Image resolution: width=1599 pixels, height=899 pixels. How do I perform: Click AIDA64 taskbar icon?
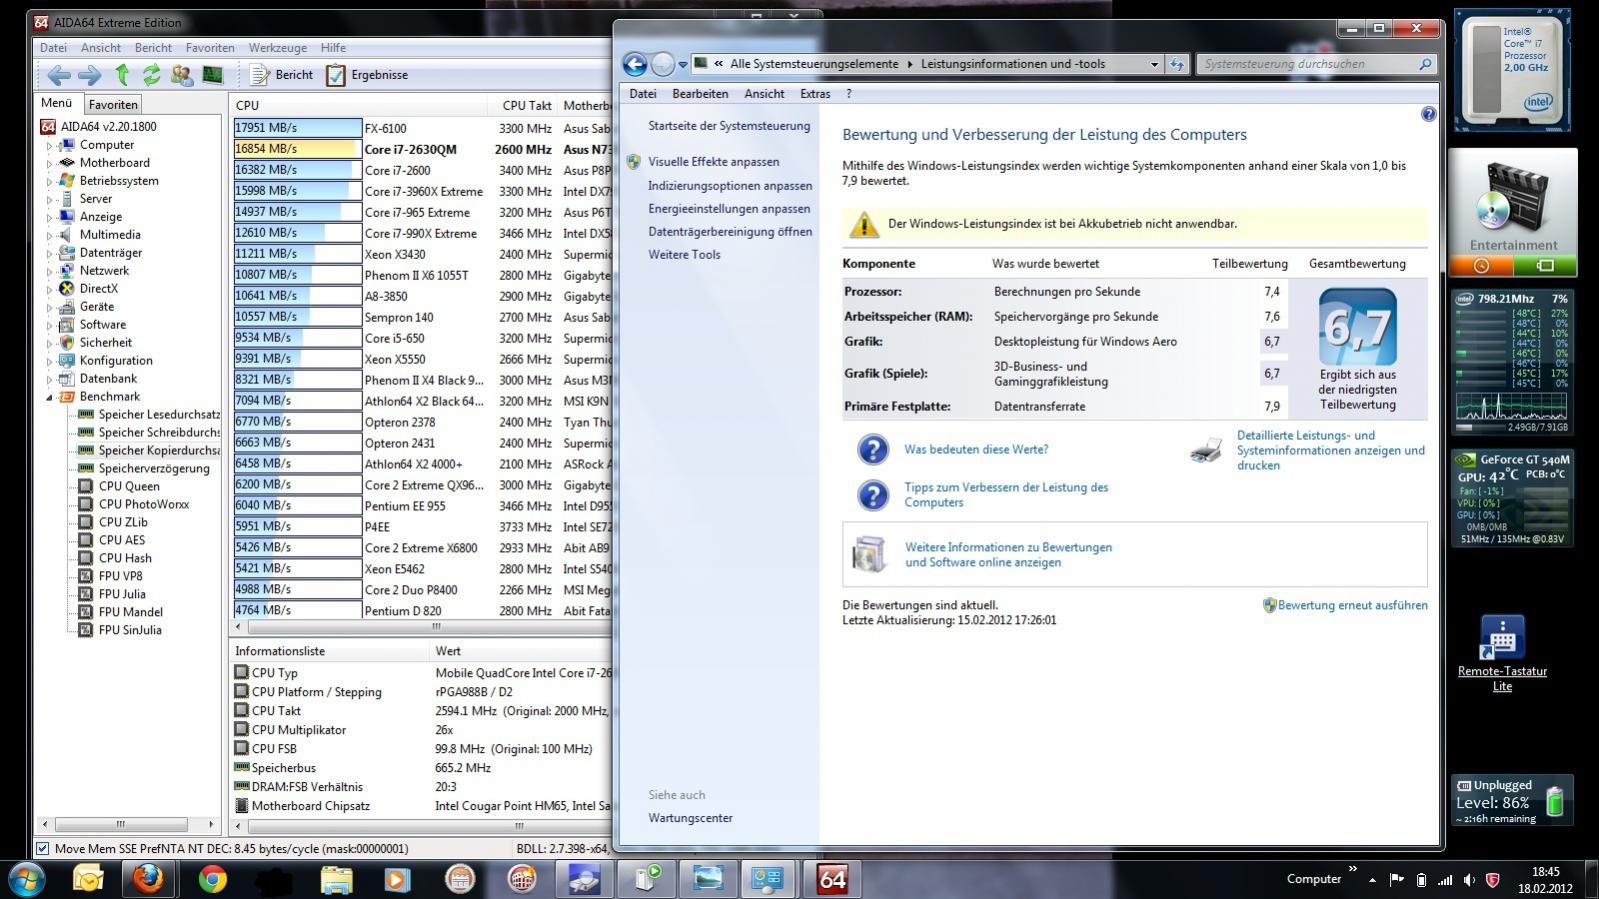pyautogui.click(x=832, y=879)
